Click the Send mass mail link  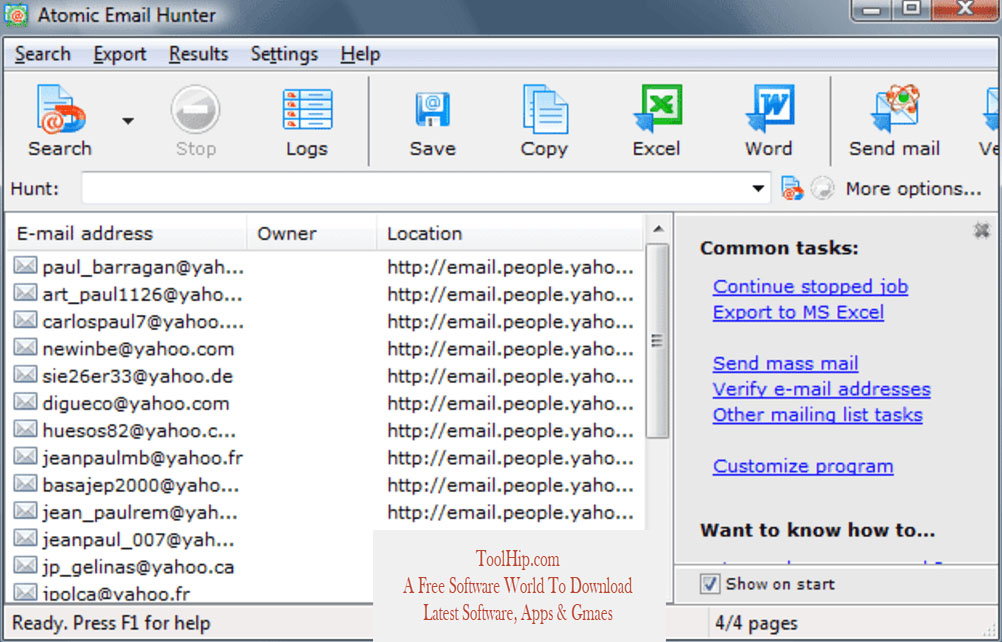click(785, 363)
